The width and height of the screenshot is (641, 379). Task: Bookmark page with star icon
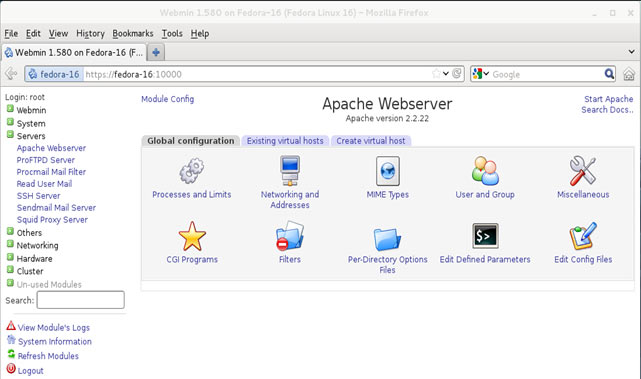pos(436,74)
